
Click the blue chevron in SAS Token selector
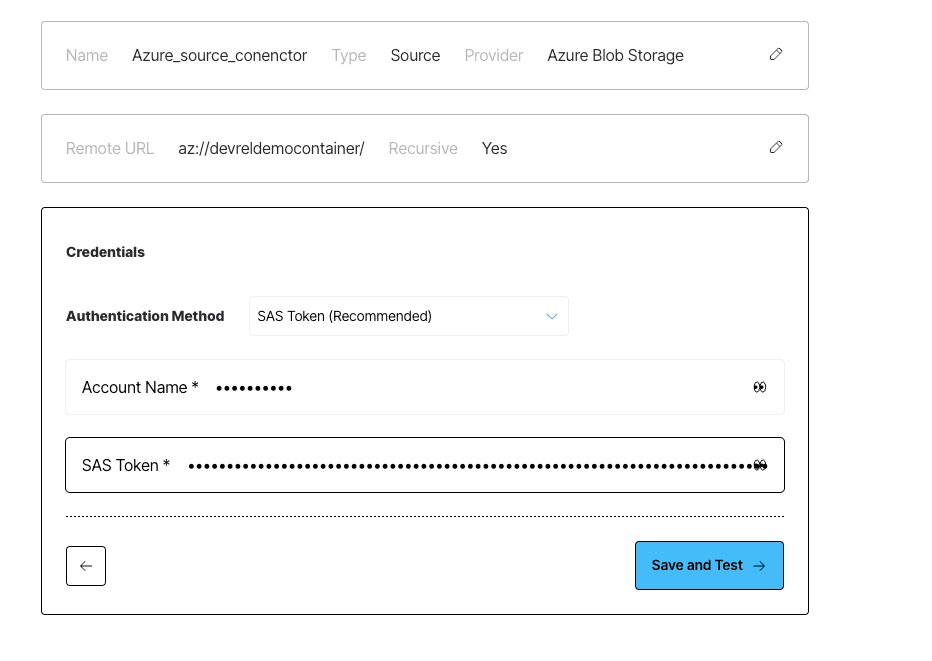pos(552,316)
